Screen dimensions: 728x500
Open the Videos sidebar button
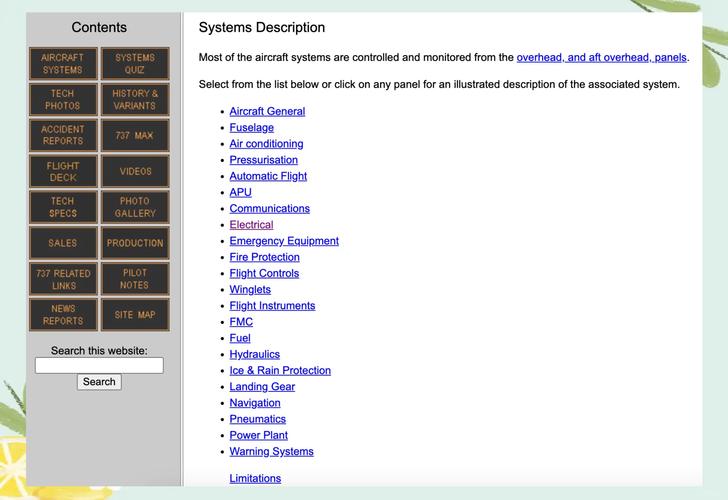point(135,171)
